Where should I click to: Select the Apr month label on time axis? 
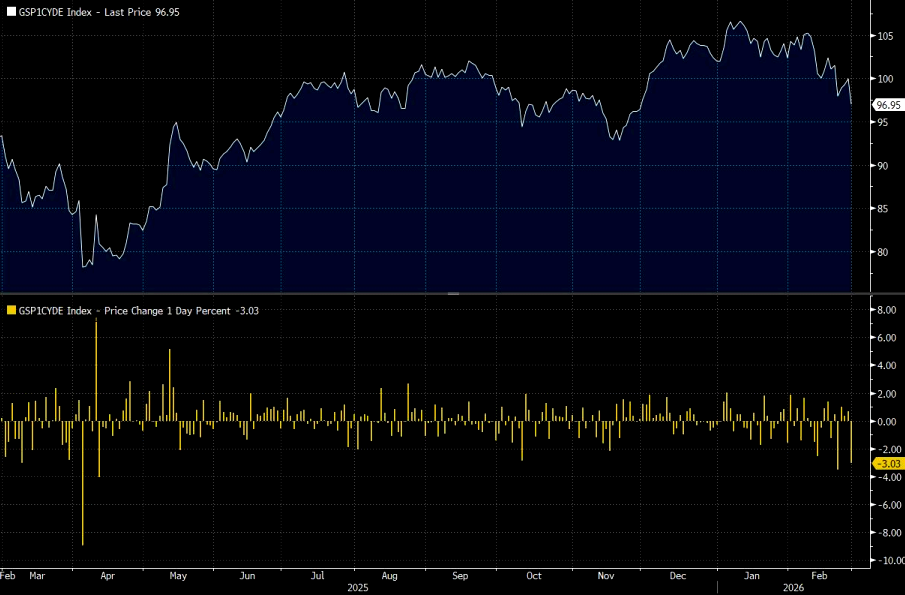(107, 577)
